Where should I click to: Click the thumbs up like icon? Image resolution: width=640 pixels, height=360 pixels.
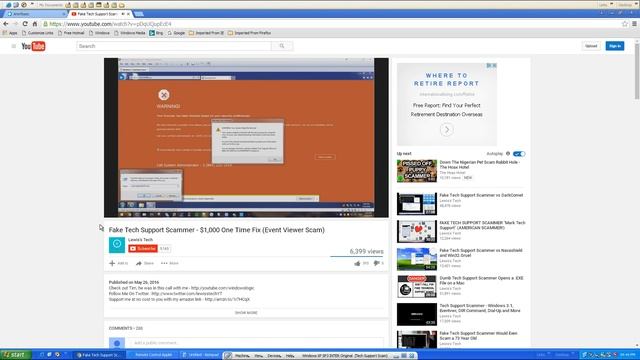click(x=357, y=263)
